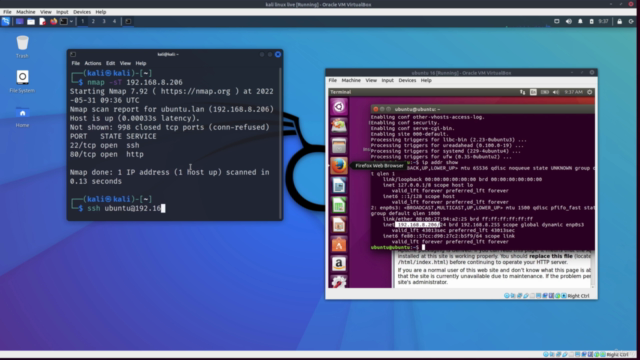The height and width of the screenshot is (360, 640).
Task: Open Machine menu in kali VirtualBox window
Action: 26,12
